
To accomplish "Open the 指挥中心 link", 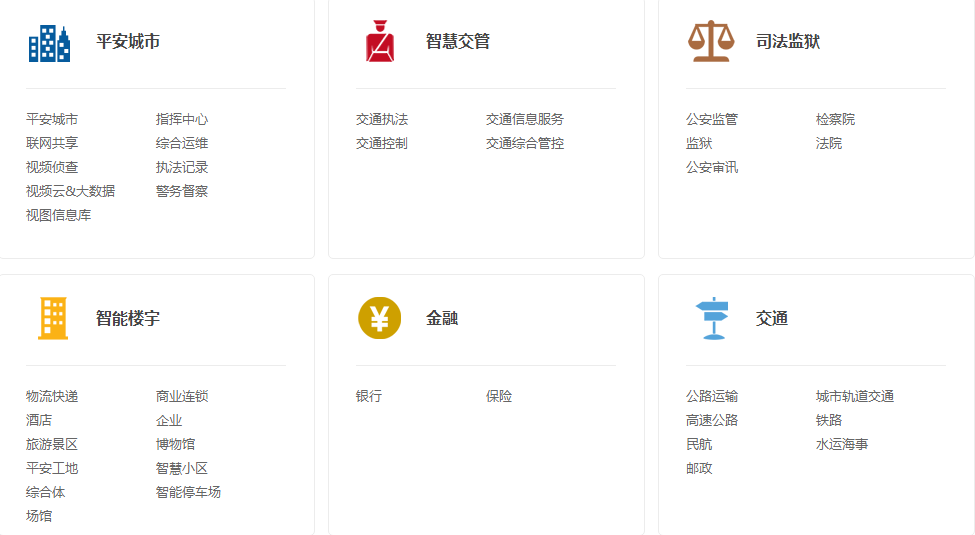I will pyautogui.click(x=182, y=119).
